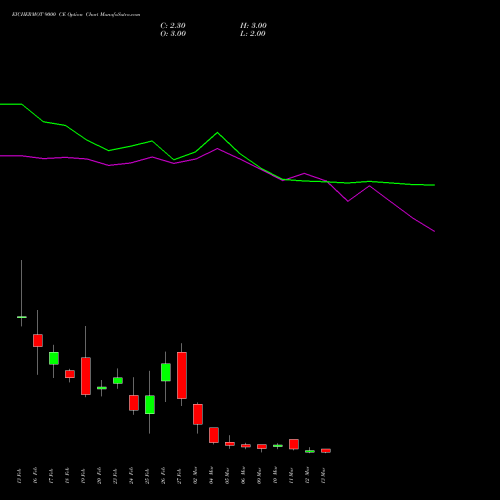This screenshot has width=500, height=500.
Task: Click the low value L: 2.00
Action: [x=253, y=34]
